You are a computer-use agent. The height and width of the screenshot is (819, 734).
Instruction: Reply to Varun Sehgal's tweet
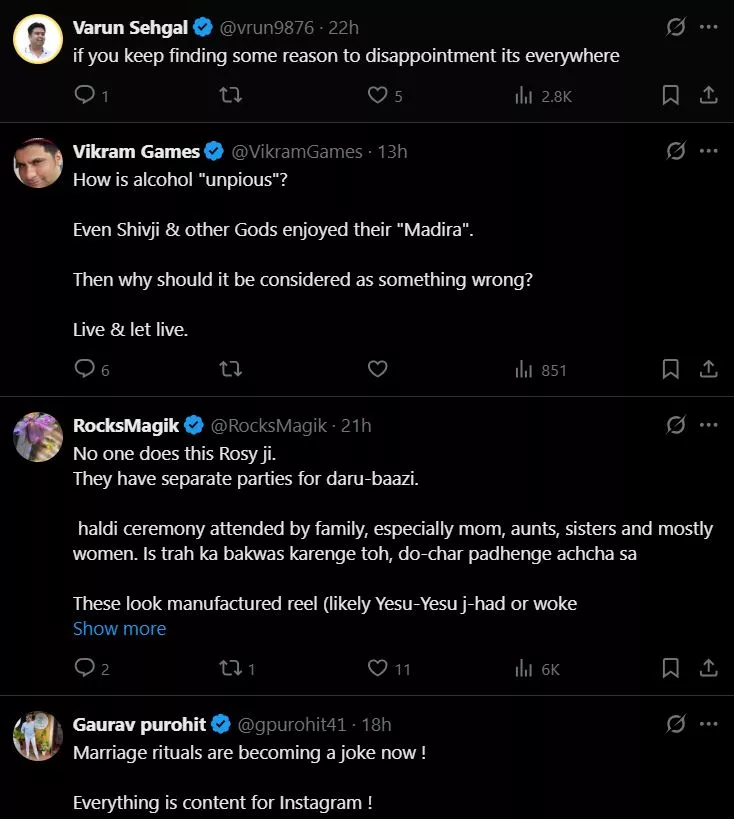(86, 95)
